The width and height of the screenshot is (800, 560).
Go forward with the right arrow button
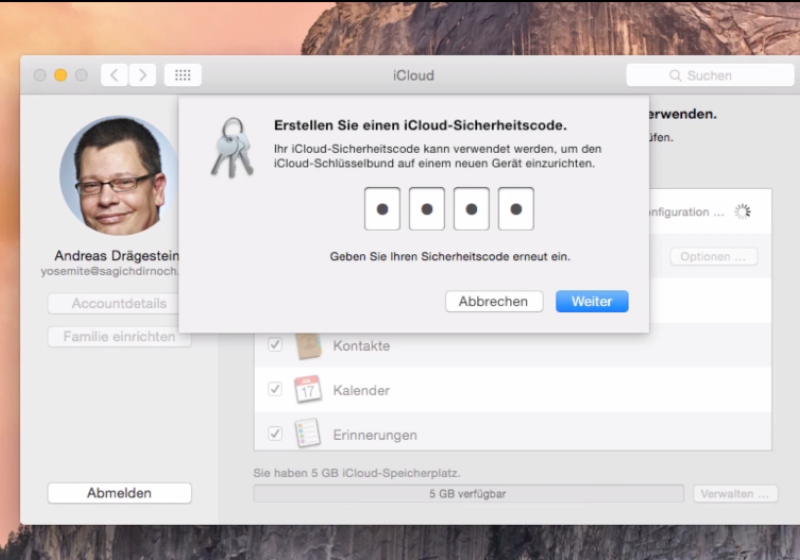[x=142, y=75]
